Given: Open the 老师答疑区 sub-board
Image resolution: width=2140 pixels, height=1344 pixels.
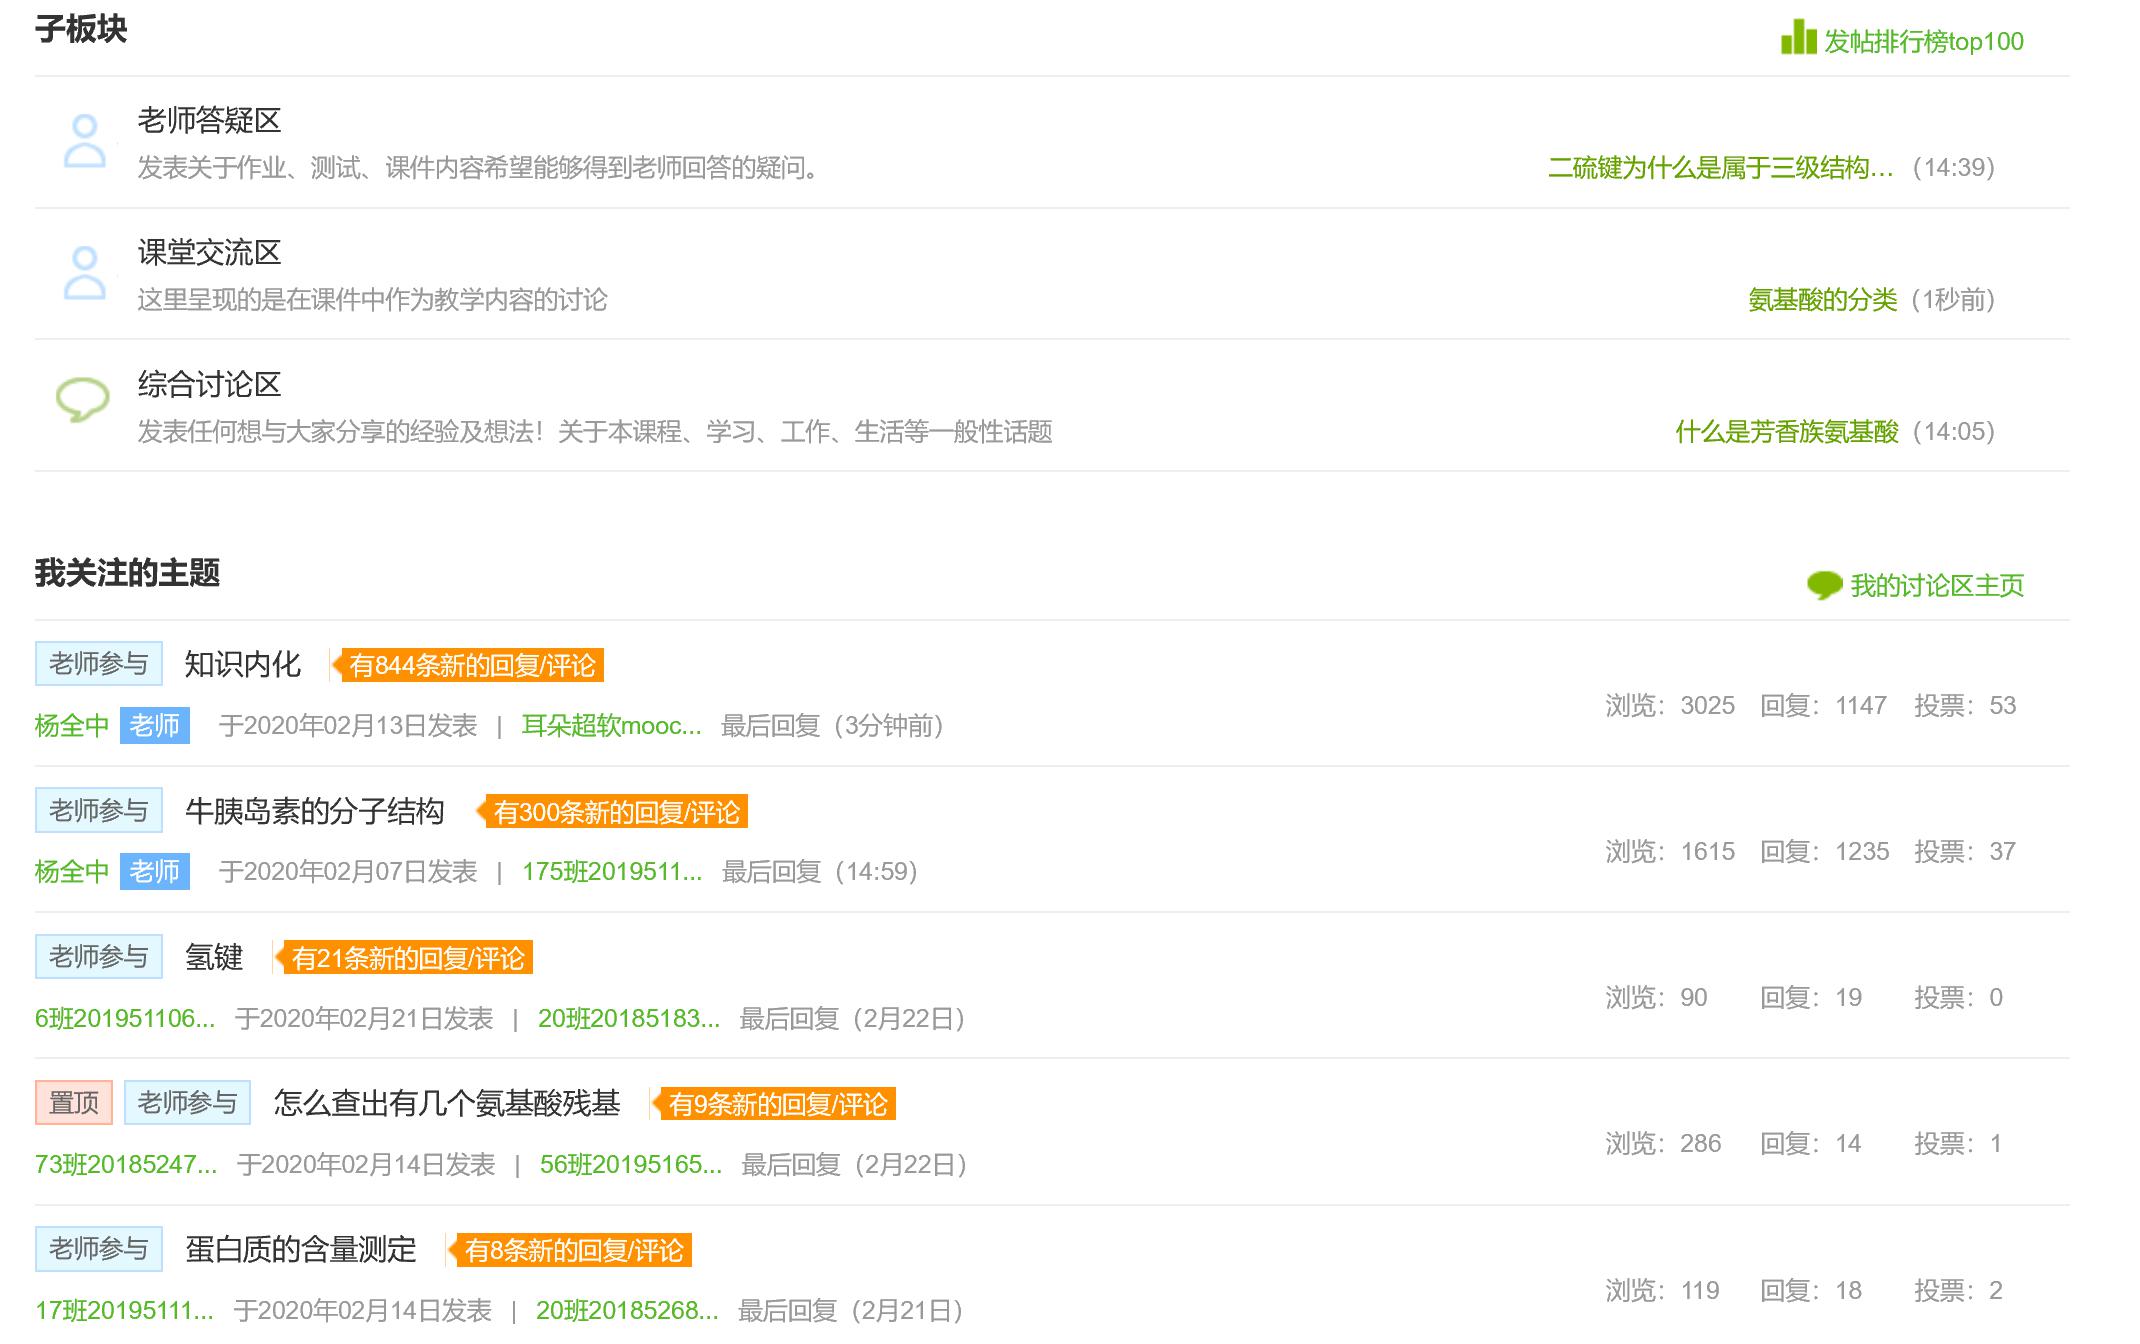Looking at the screenshot, I should click(209, 121).
